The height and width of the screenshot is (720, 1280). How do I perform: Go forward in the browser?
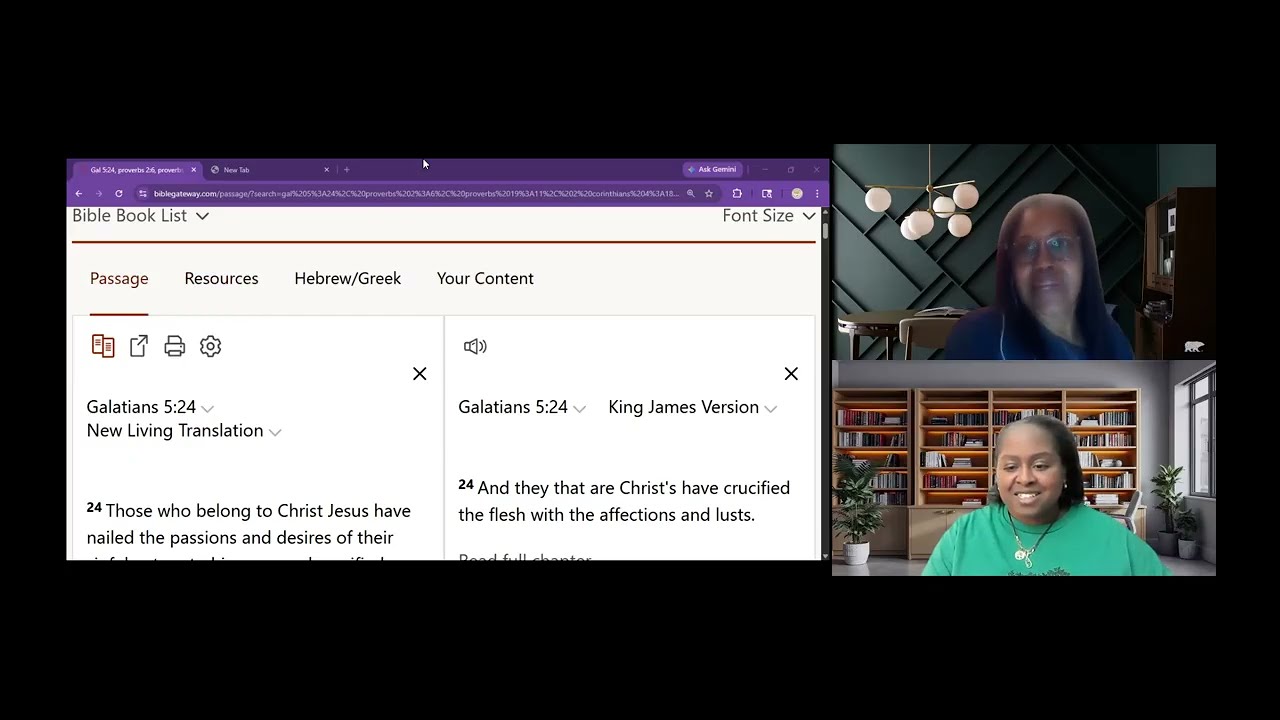pos(99,193)
